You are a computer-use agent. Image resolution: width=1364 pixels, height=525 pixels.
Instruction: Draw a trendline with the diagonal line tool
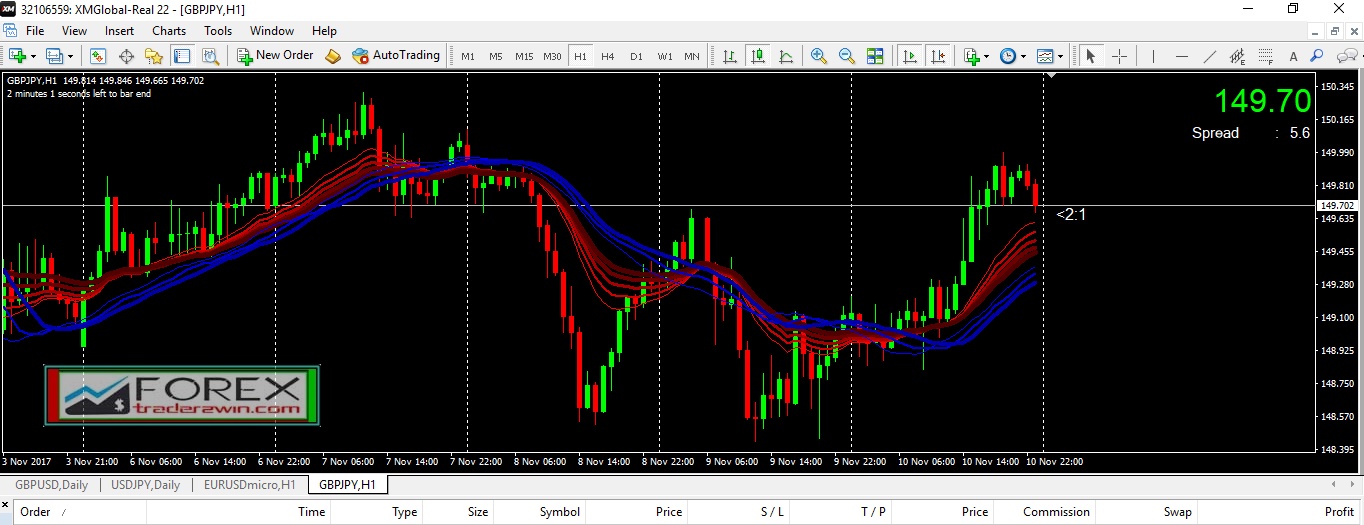1209,56
